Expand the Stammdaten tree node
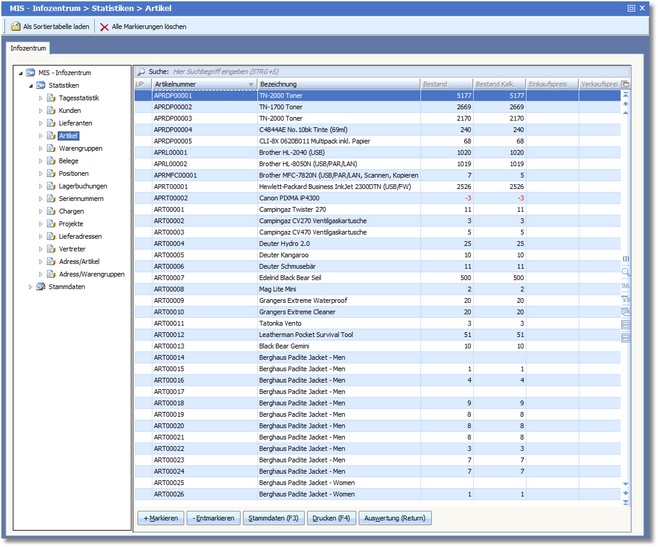This screenshot has width=658, height=547. click(29, 287)
